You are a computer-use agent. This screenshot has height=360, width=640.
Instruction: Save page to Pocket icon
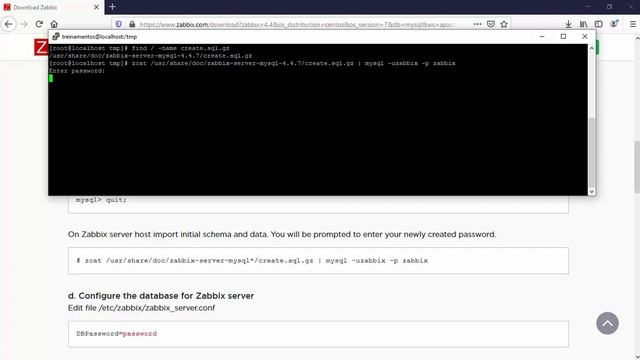coord(491,24)
